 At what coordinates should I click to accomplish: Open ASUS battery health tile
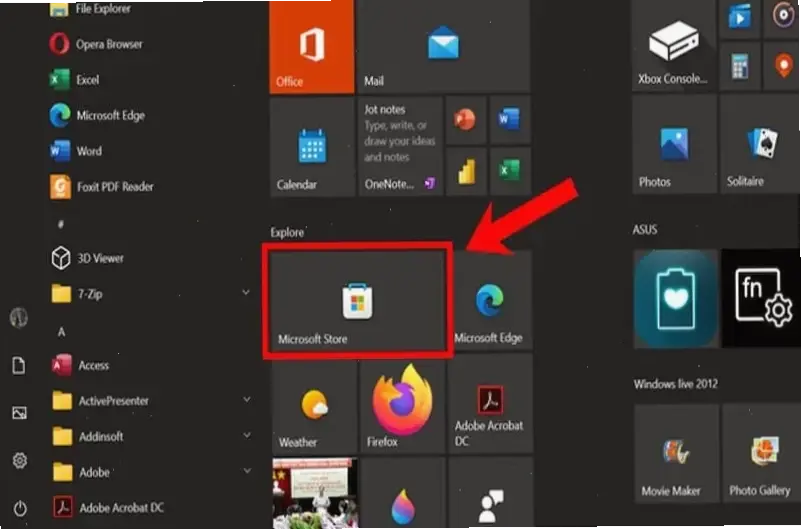(x=676, y=299)
